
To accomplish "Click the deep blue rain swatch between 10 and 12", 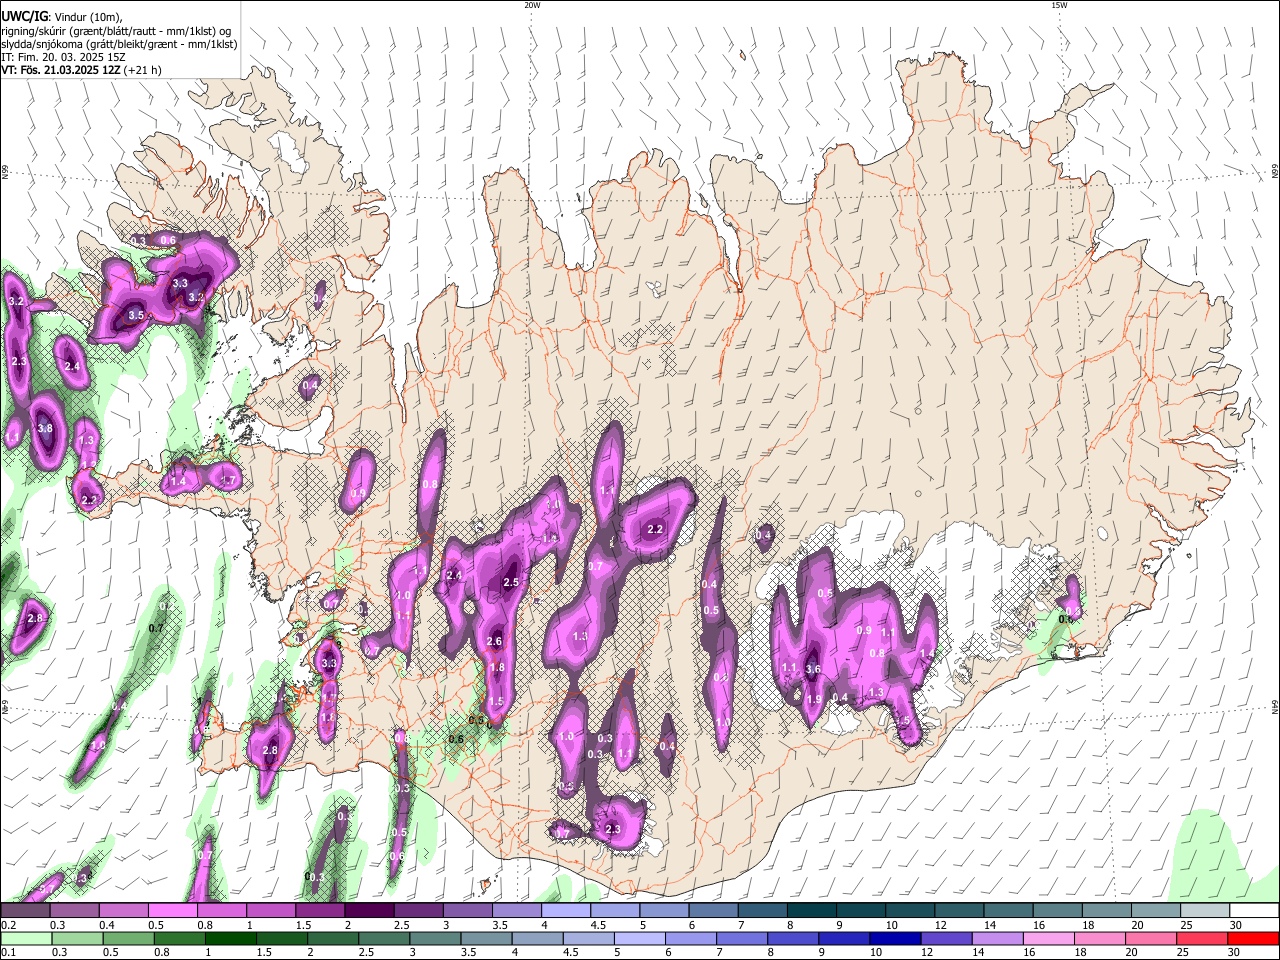I will [x=894, y=938].
